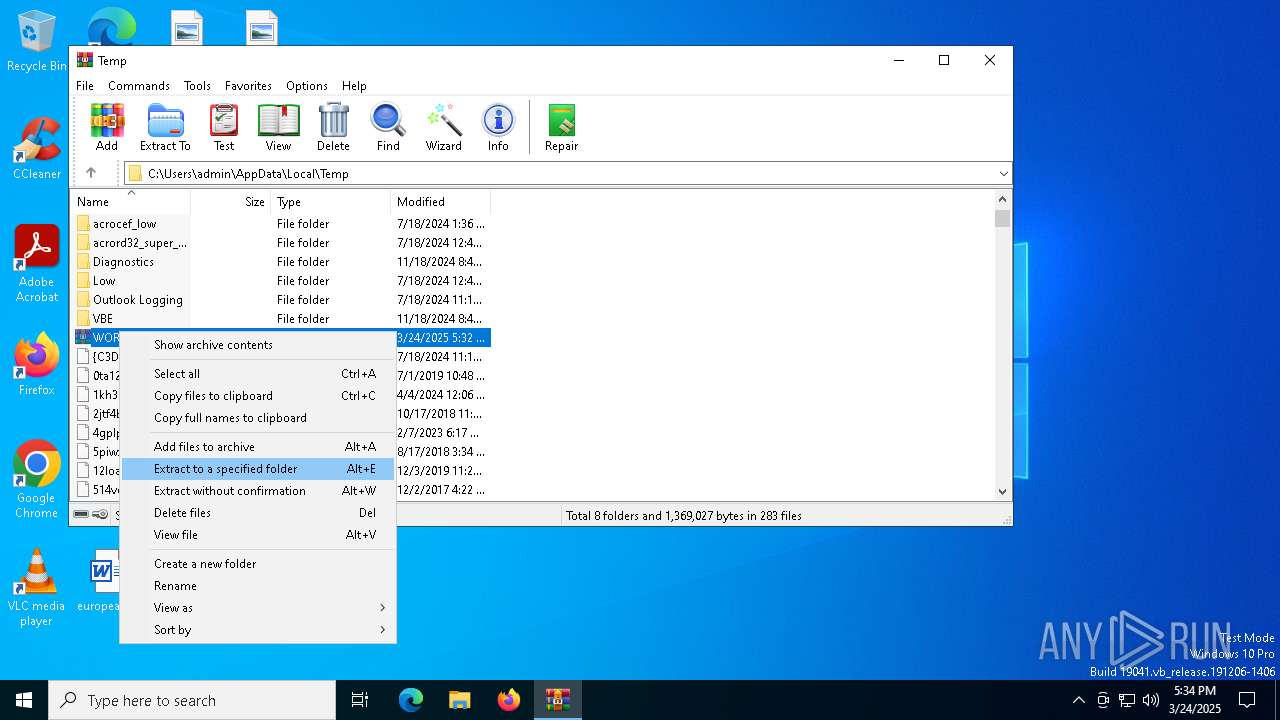
Task: Choose Copy files to clipboard
Action: click(258, 396)
